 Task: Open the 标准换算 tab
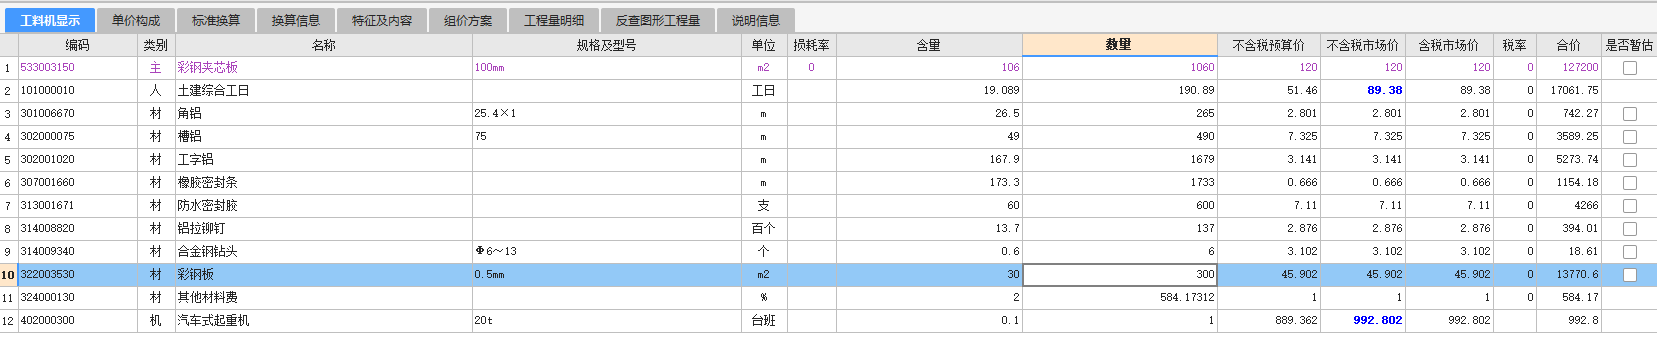pos(216,20)
